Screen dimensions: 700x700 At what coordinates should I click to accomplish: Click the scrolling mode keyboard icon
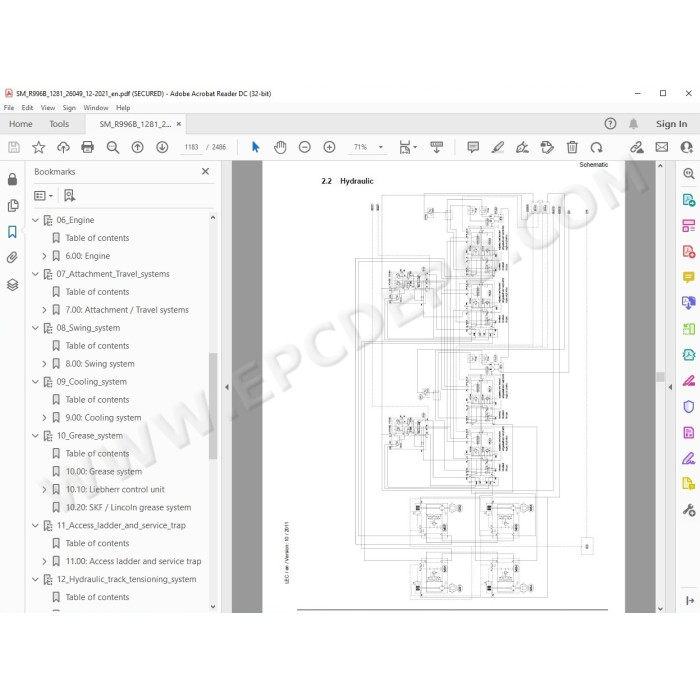[437, 147]
